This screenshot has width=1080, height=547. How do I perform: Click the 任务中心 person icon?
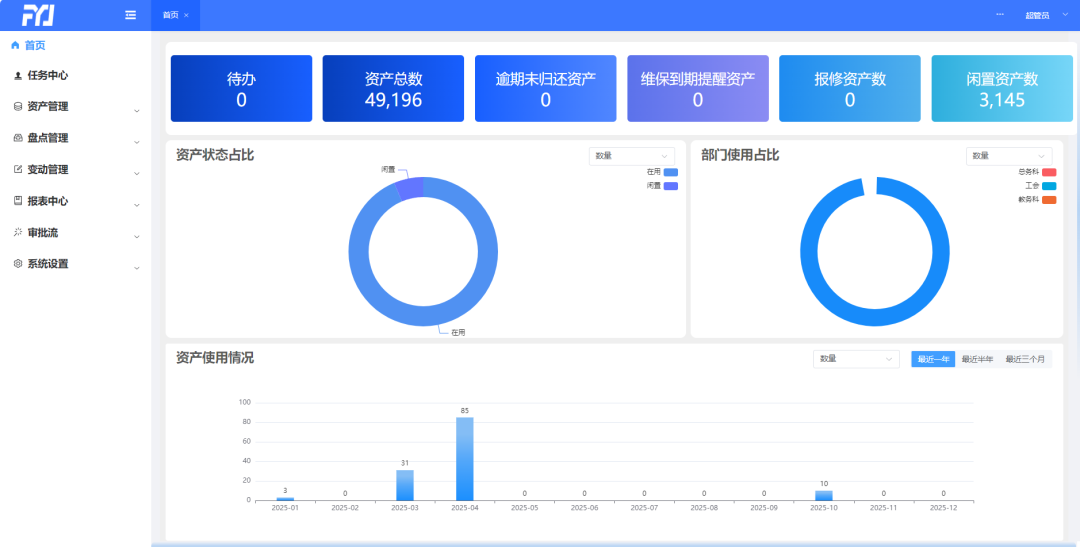click(18, 75)
